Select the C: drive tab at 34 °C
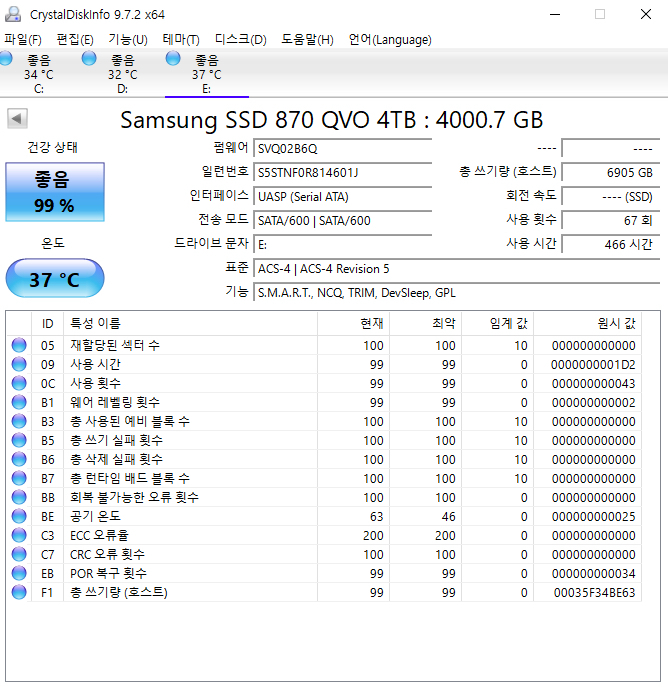 coord(39,73)
